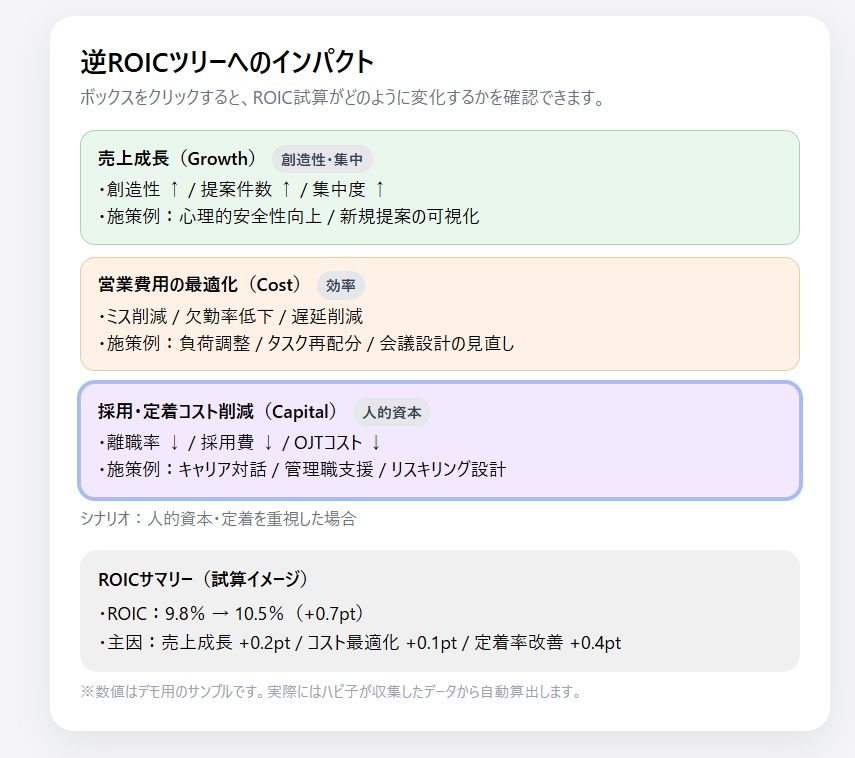Click the シナリオ scenario description text

coord(218,519)
